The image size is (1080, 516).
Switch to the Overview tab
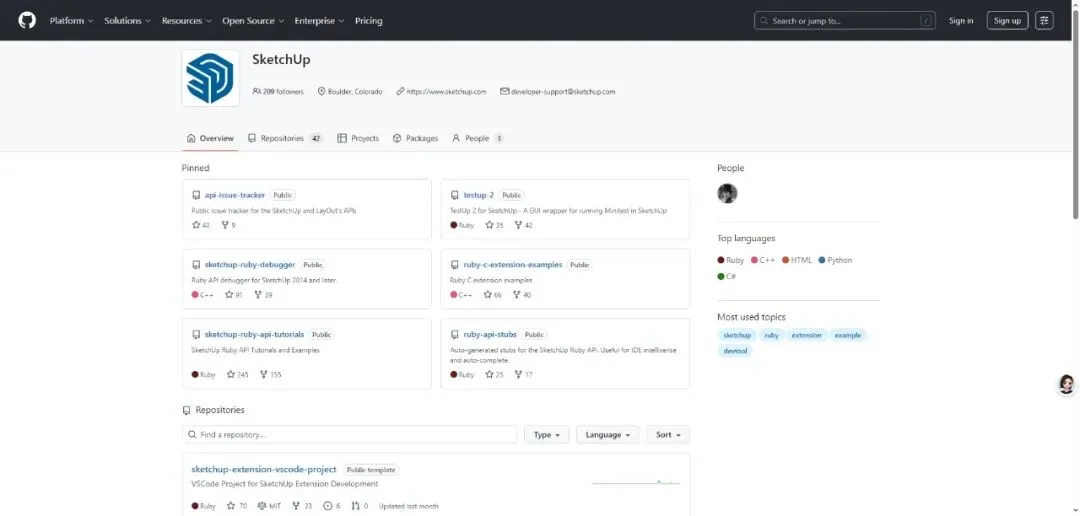coord(210,138)
